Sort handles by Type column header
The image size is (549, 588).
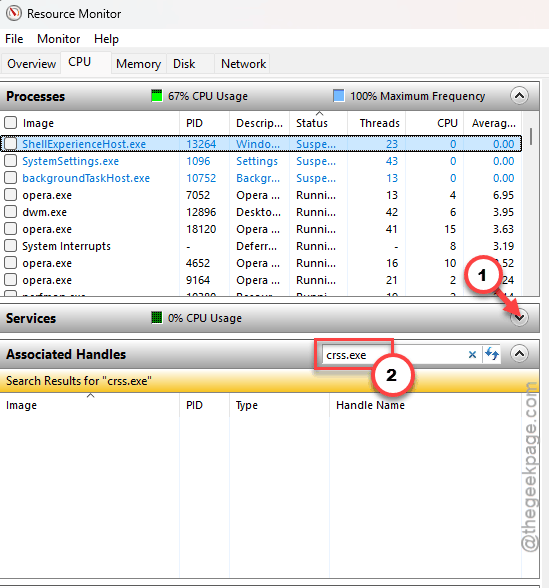[x=279, y=405]
